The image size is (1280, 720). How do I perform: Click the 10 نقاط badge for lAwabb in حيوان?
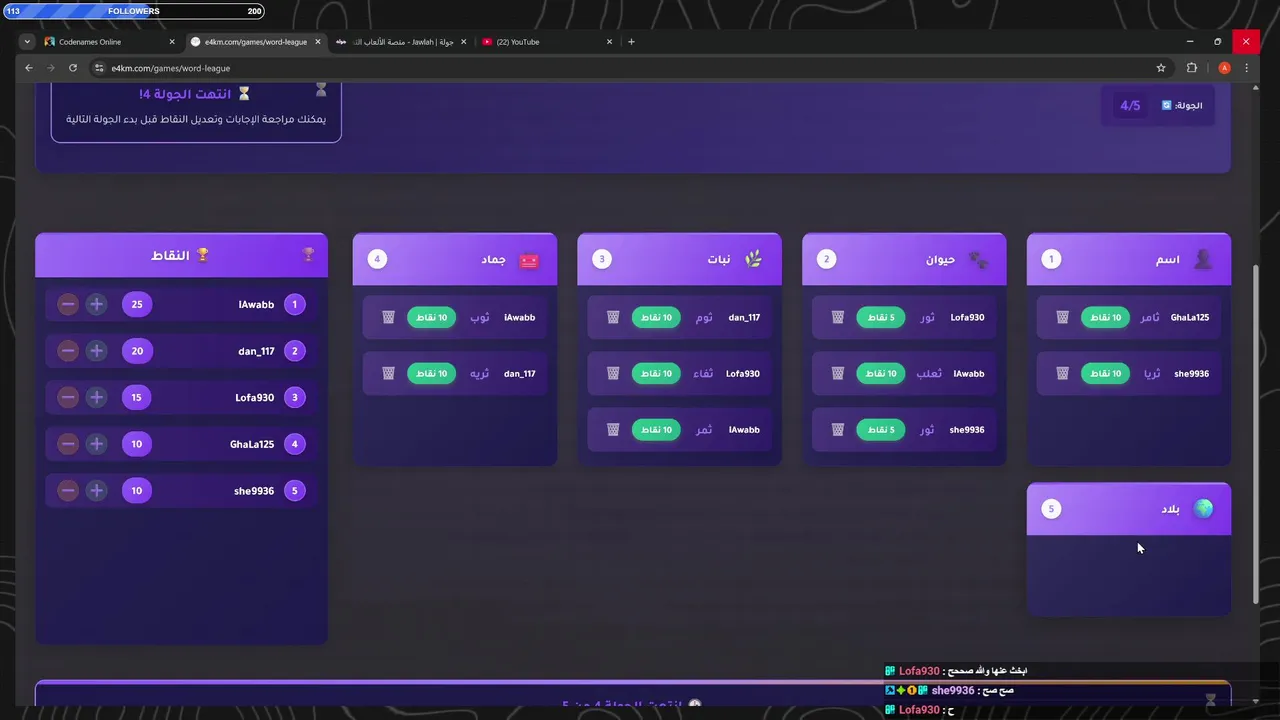pos(880,373)
